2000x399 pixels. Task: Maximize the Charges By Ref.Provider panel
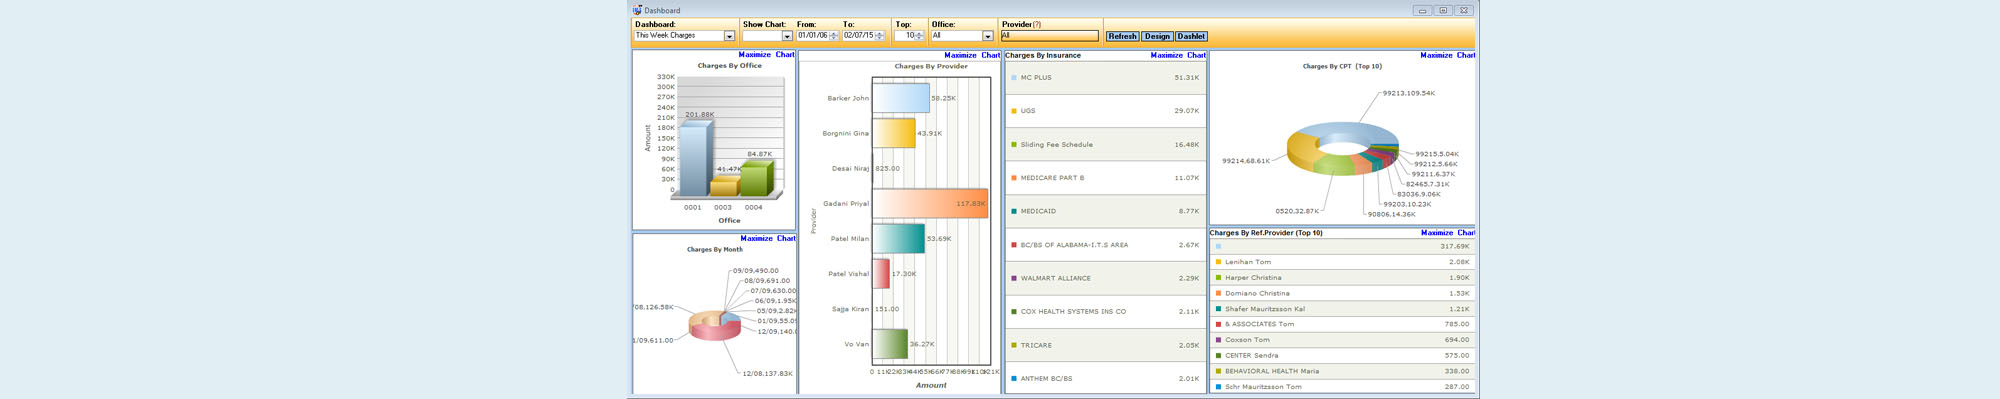pyautogui.click(x=1437, y=233)
